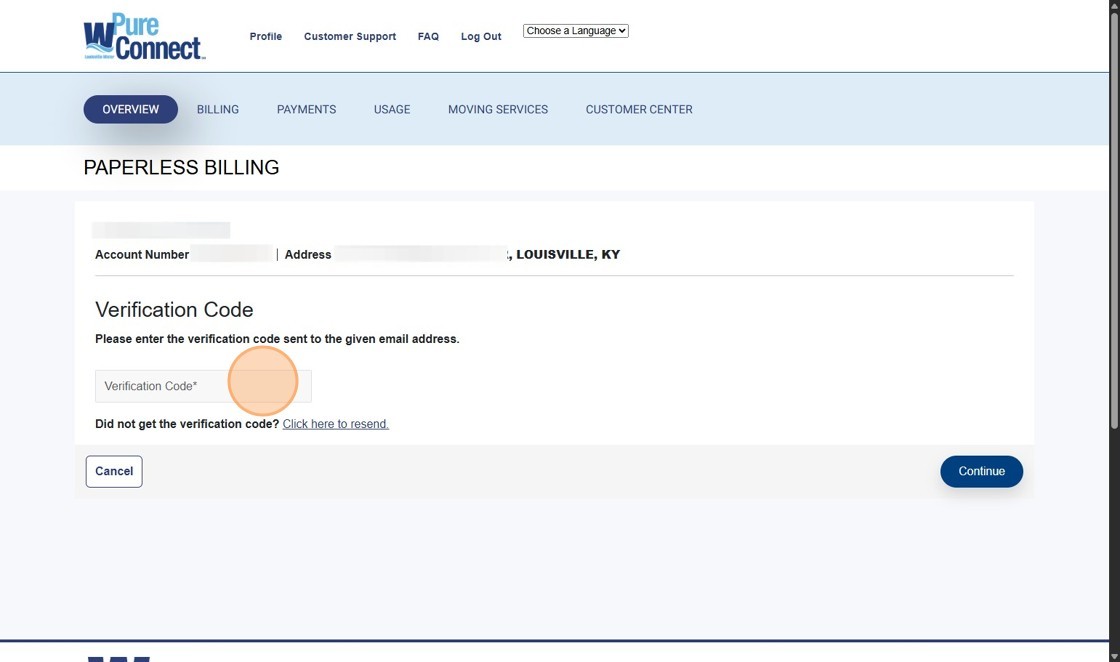Open the Payments tab
This screenshot has width=1120, height=662.
(x=306, y=109)
